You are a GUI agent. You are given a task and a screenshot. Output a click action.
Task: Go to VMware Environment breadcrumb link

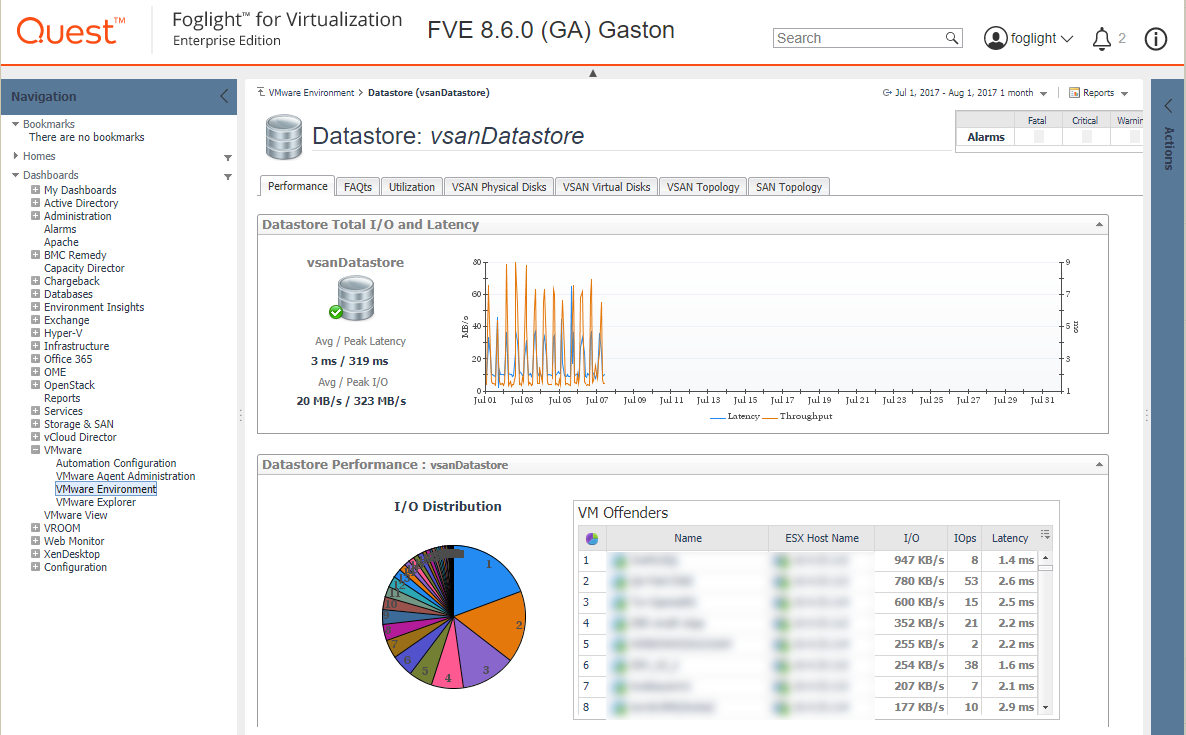coord(311,93)
